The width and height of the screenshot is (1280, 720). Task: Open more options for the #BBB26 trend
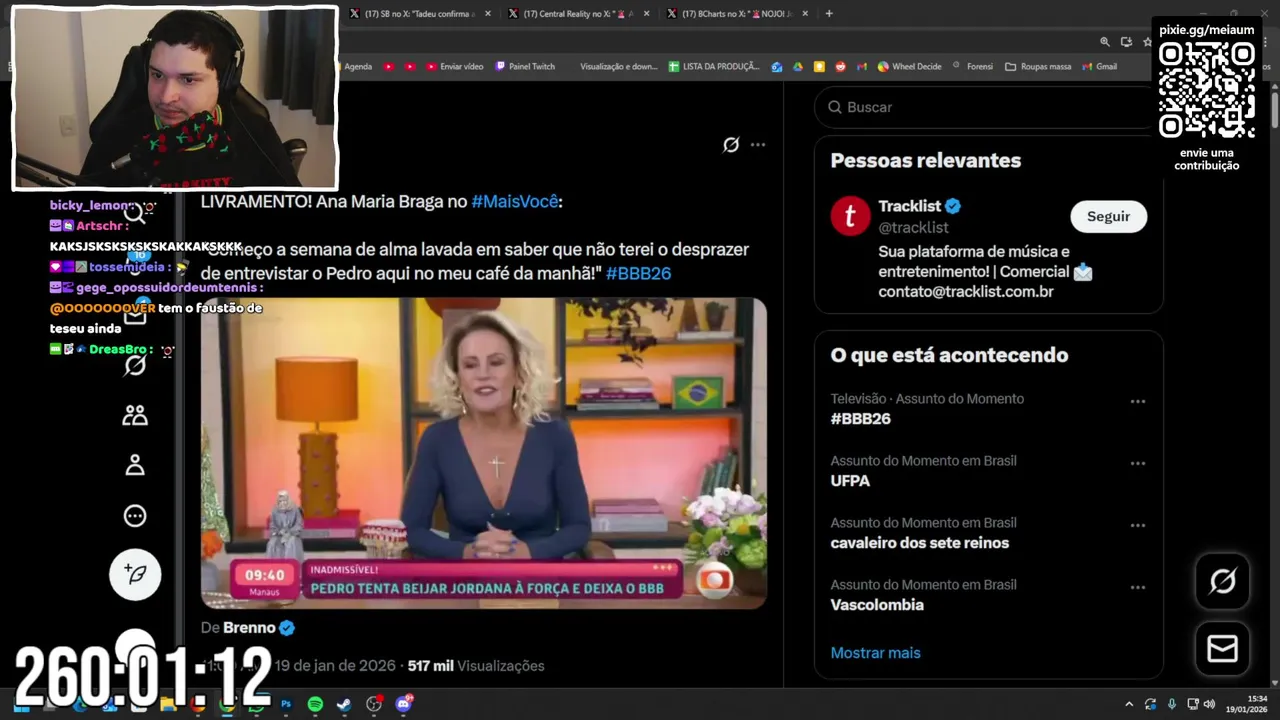1137,401
